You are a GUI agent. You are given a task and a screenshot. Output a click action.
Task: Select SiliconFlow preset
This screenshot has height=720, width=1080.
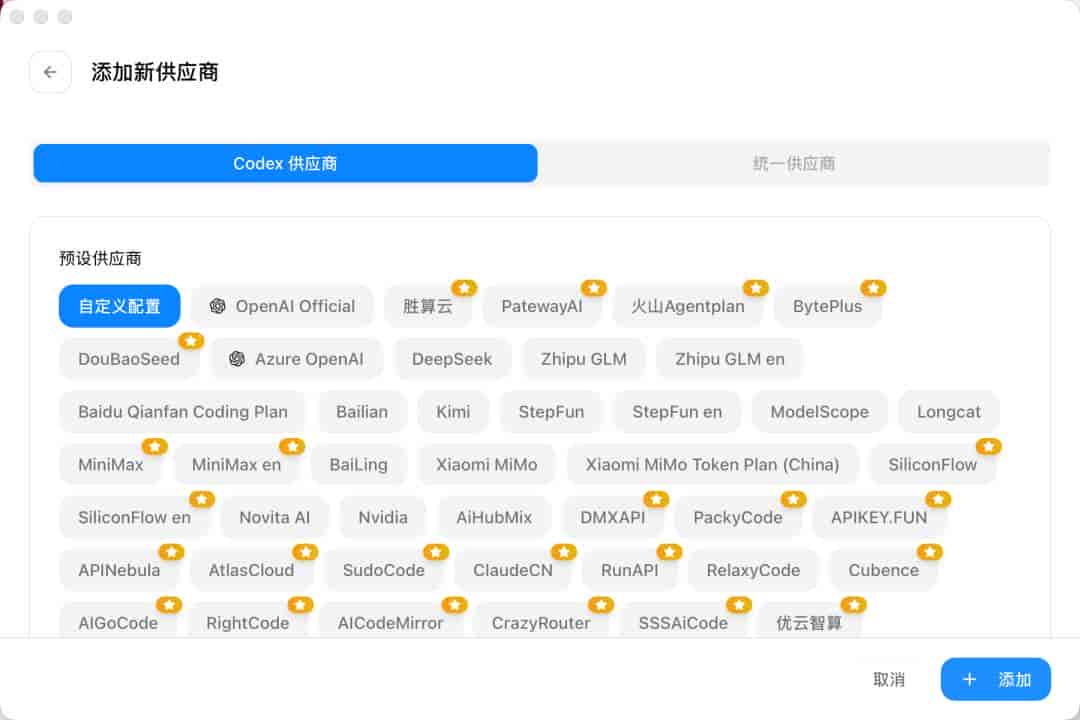933,464
